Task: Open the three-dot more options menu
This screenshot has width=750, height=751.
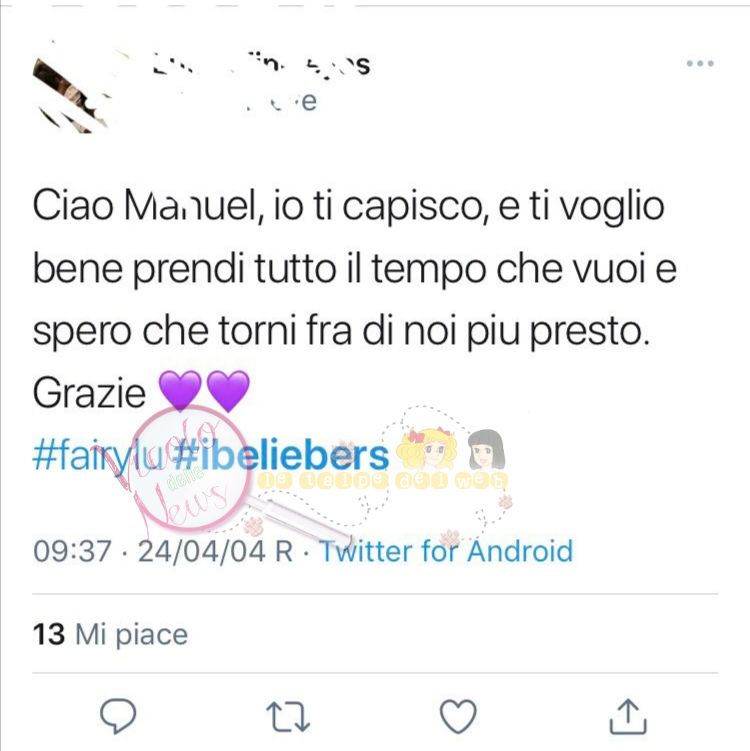Action: [x=700, y=63]
